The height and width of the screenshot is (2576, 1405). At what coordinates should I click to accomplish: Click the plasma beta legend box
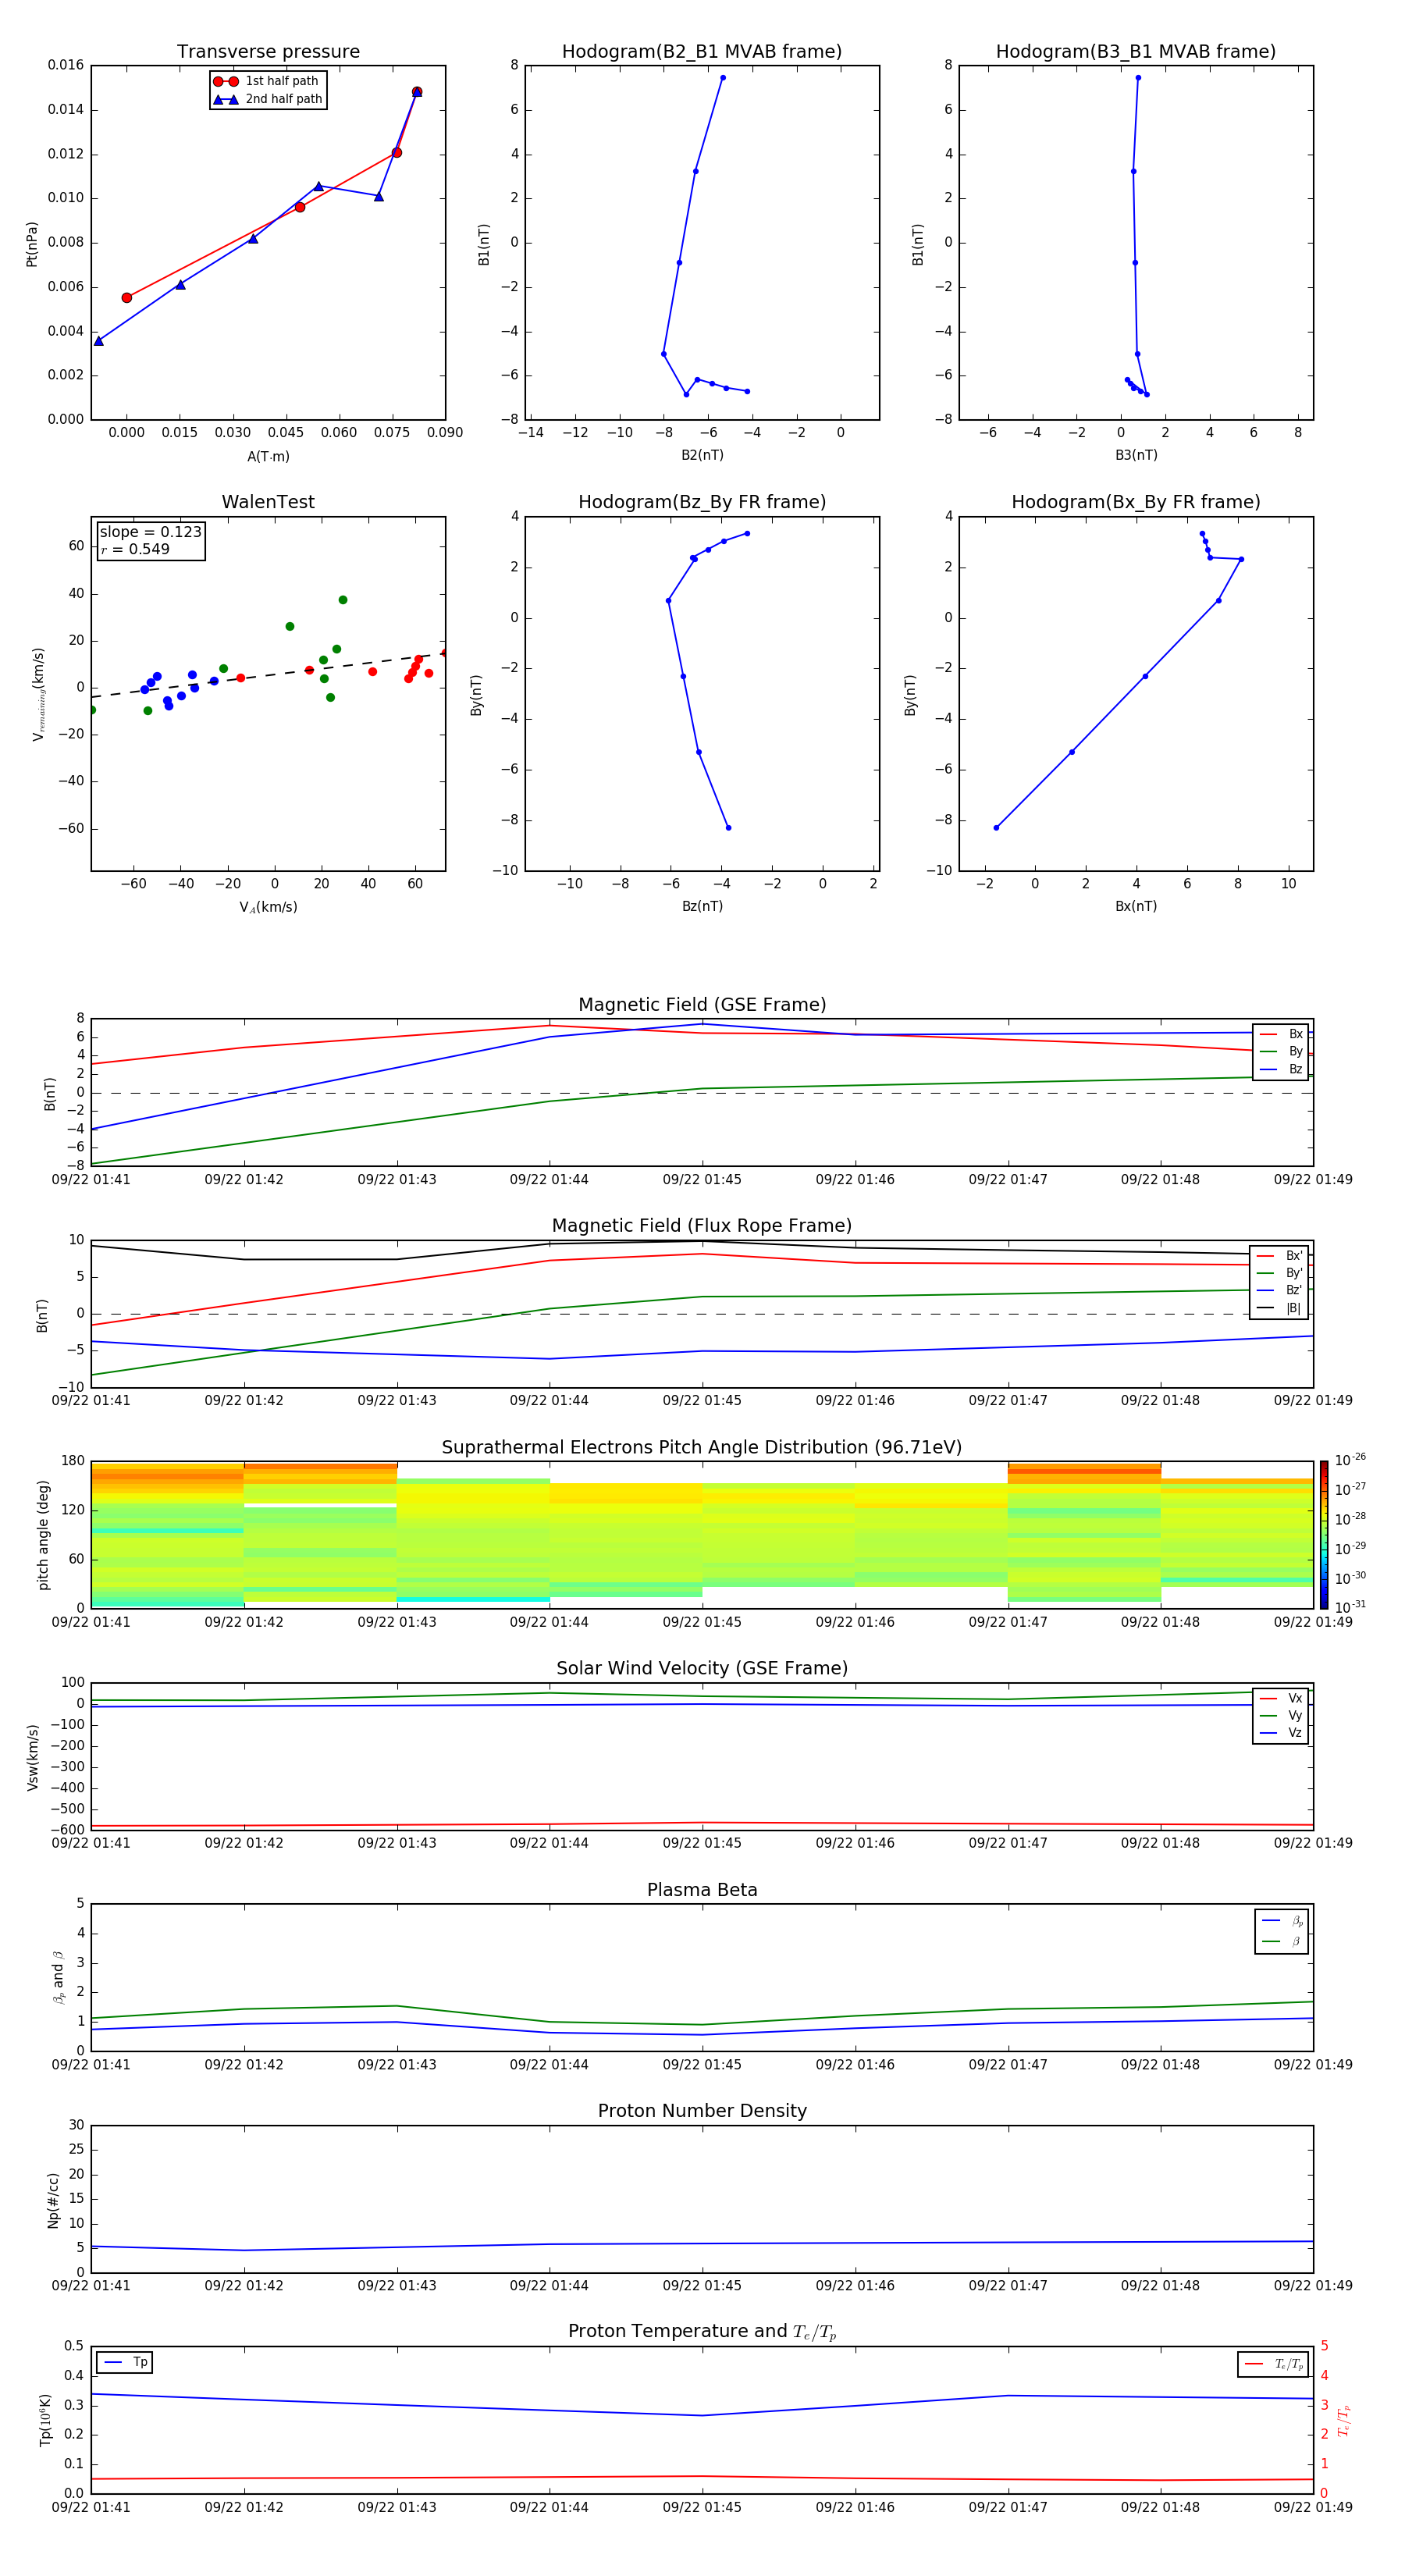point(1281,1931)
